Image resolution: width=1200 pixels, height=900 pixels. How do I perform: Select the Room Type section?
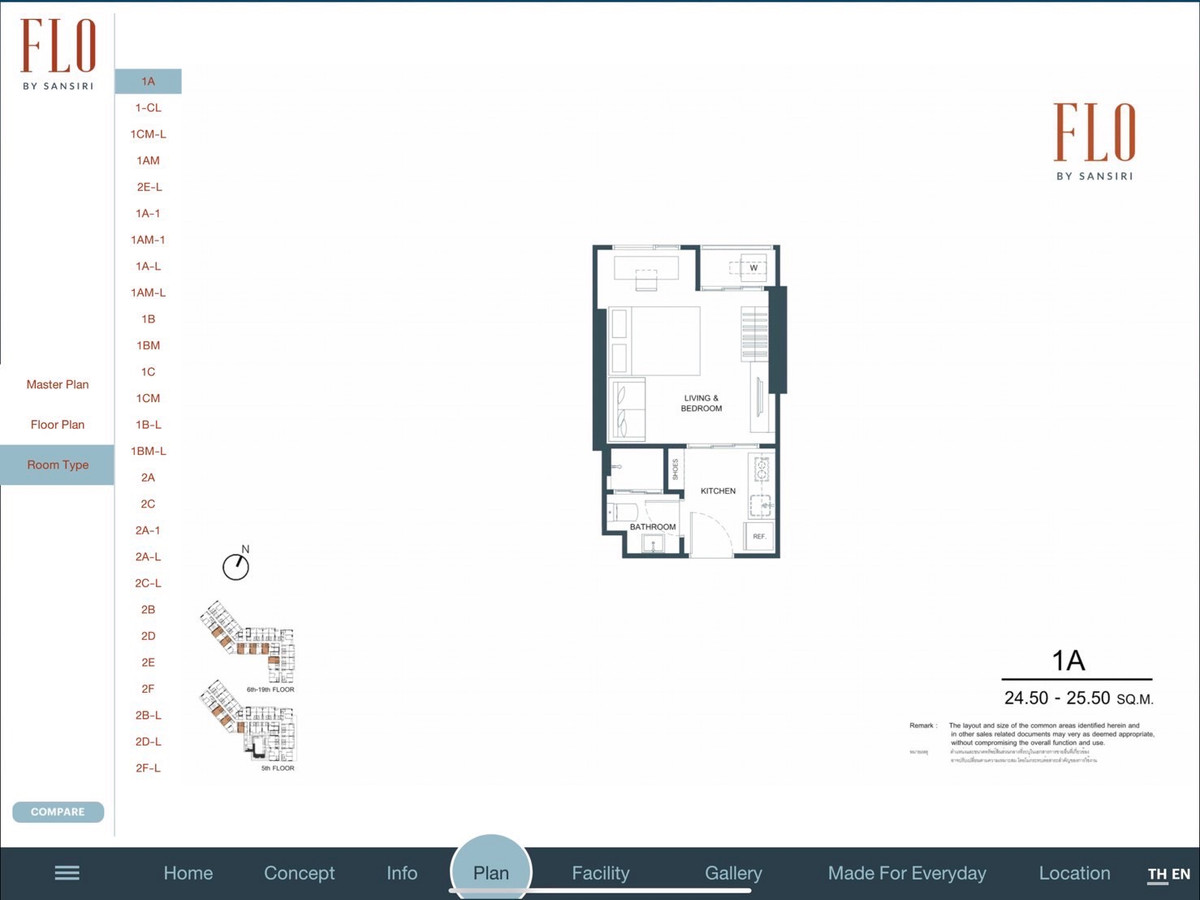coord(57,465)
